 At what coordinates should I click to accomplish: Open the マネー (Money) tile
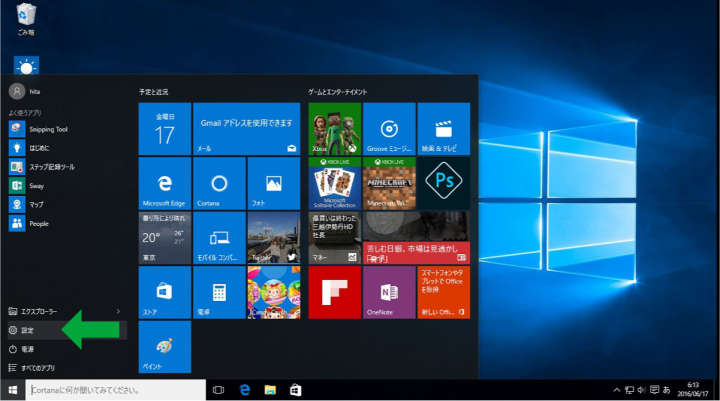(x=335, y=238)
